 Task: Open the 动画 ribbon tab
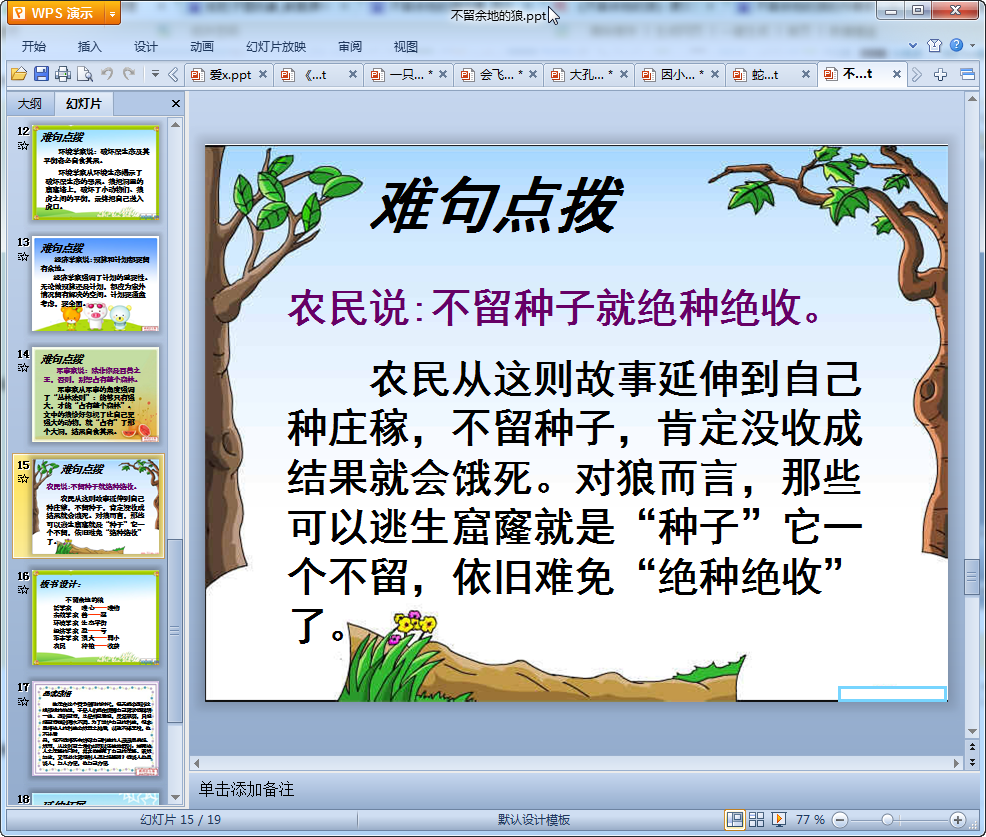(x=202, y=47)
